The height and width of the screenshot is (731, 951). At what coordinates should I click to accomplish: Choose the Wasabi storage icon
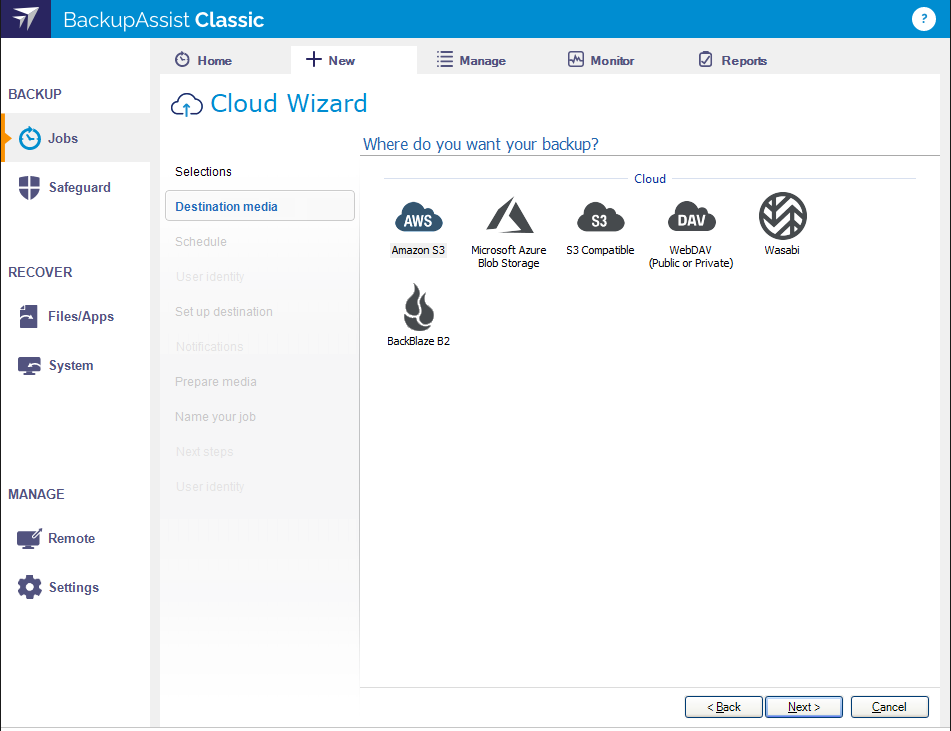[782, 216]
